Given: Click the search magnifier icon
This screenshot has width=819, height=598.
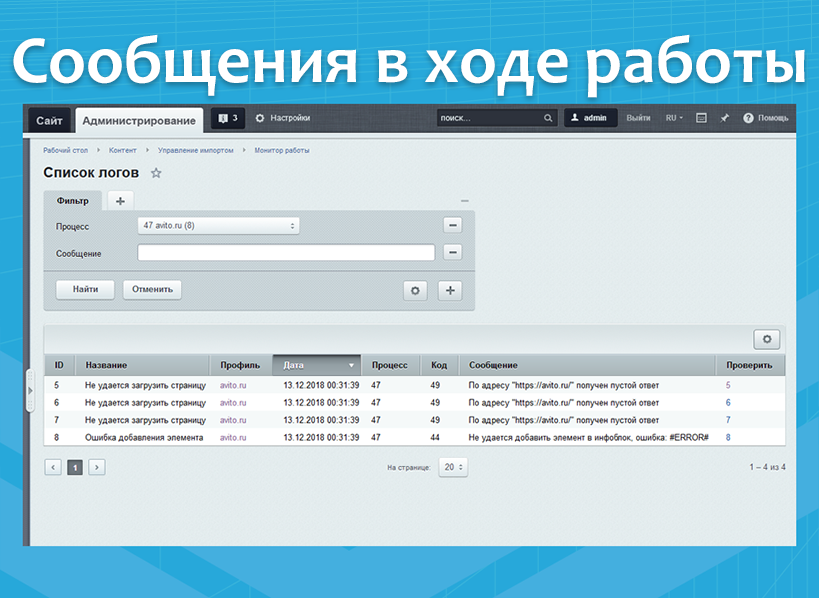Looking at the screenshot, I should [x=548, y=118].
